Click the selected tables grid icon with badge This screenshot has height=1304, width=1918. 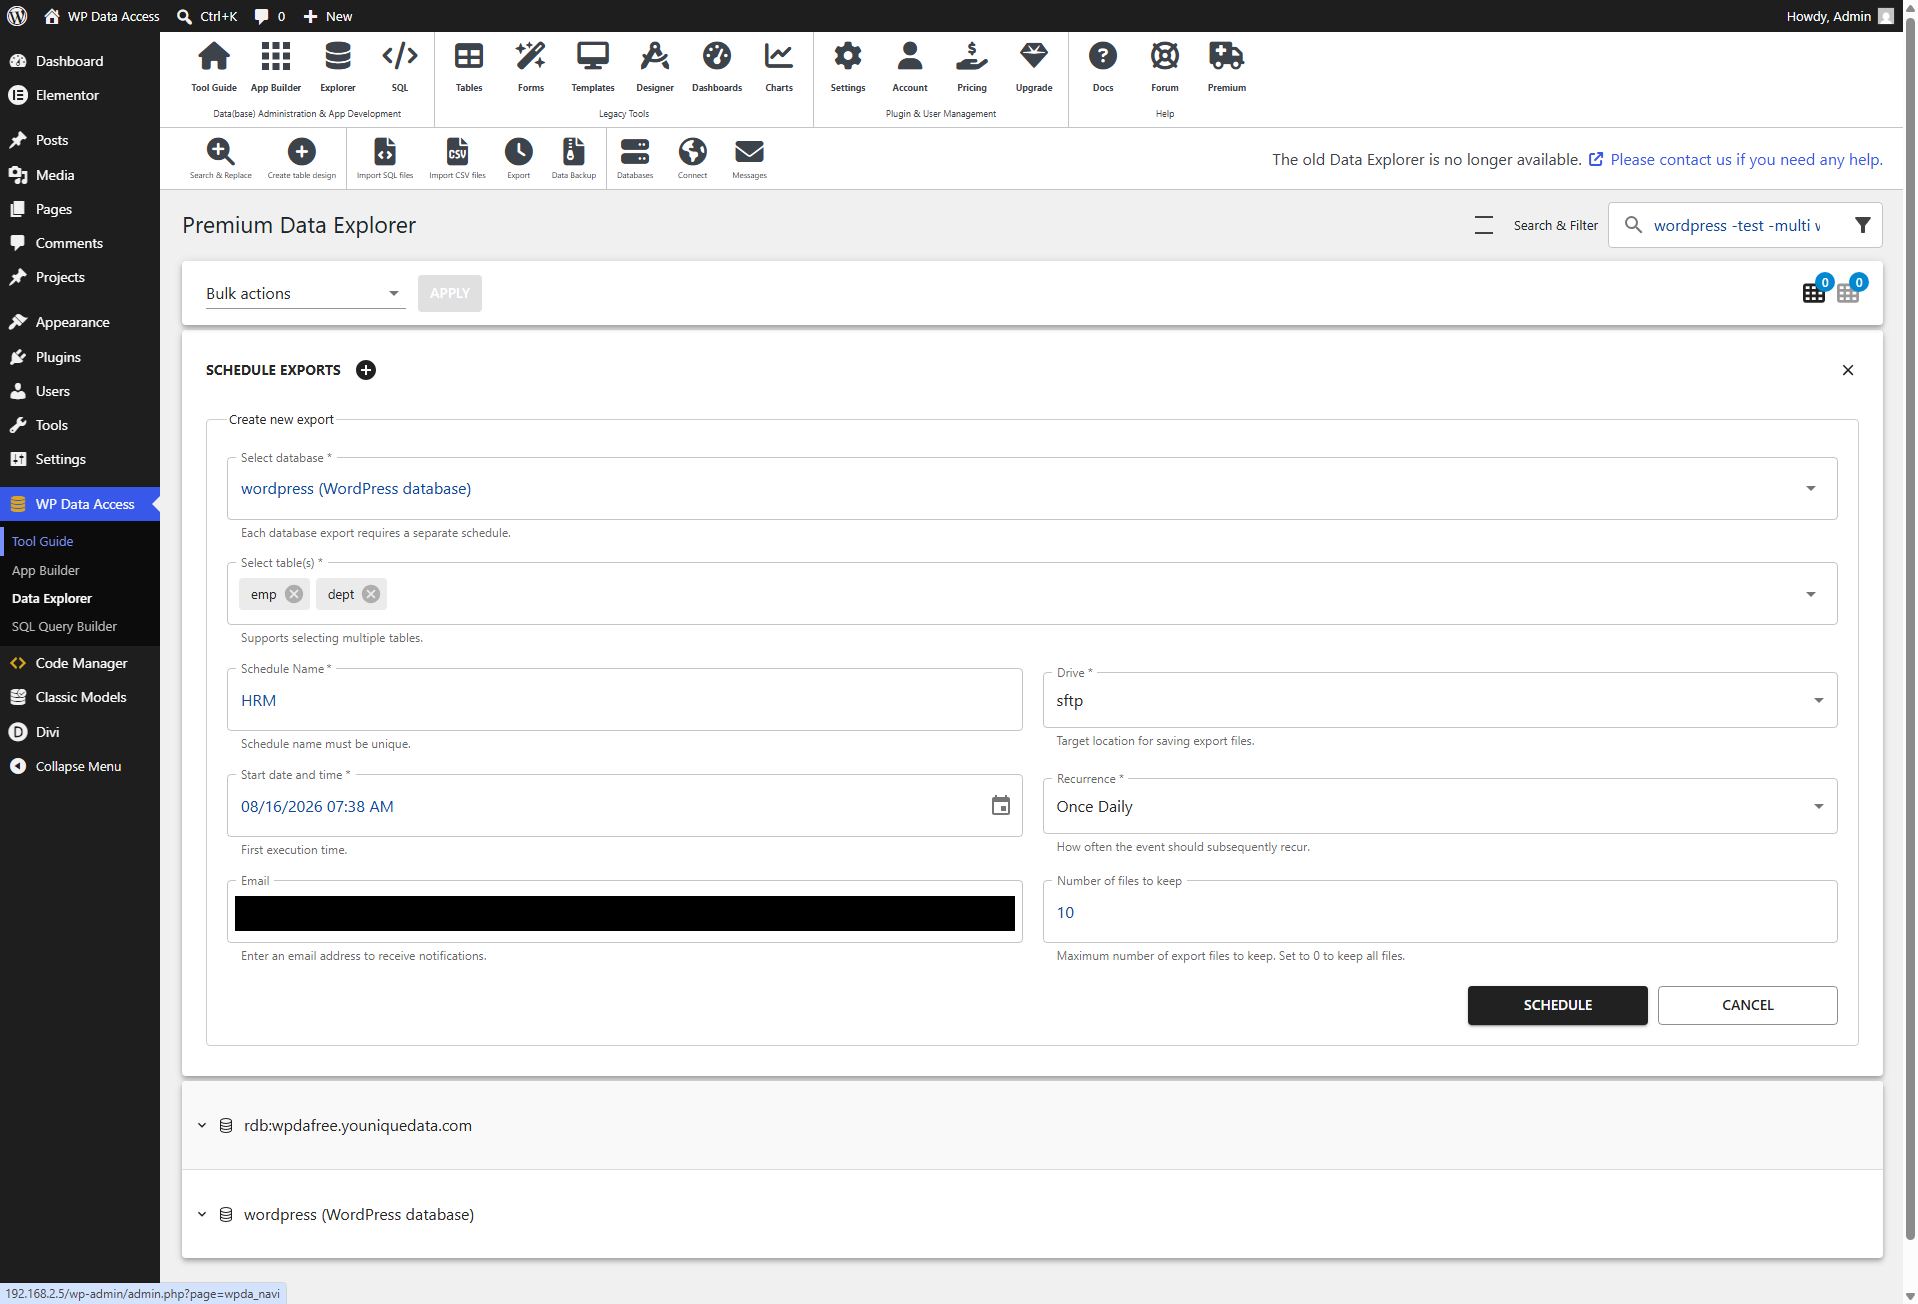point(1814,292)
